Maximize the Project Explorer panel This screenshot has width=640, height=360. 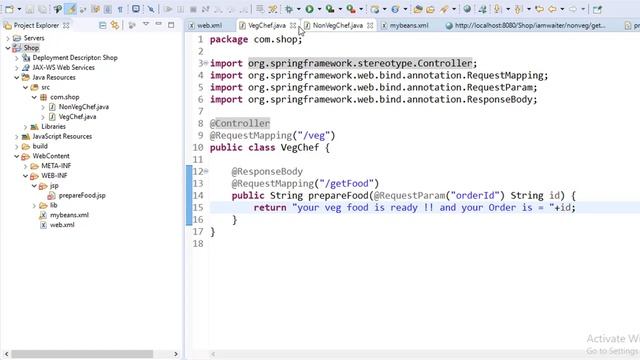[x=171, y=25]
